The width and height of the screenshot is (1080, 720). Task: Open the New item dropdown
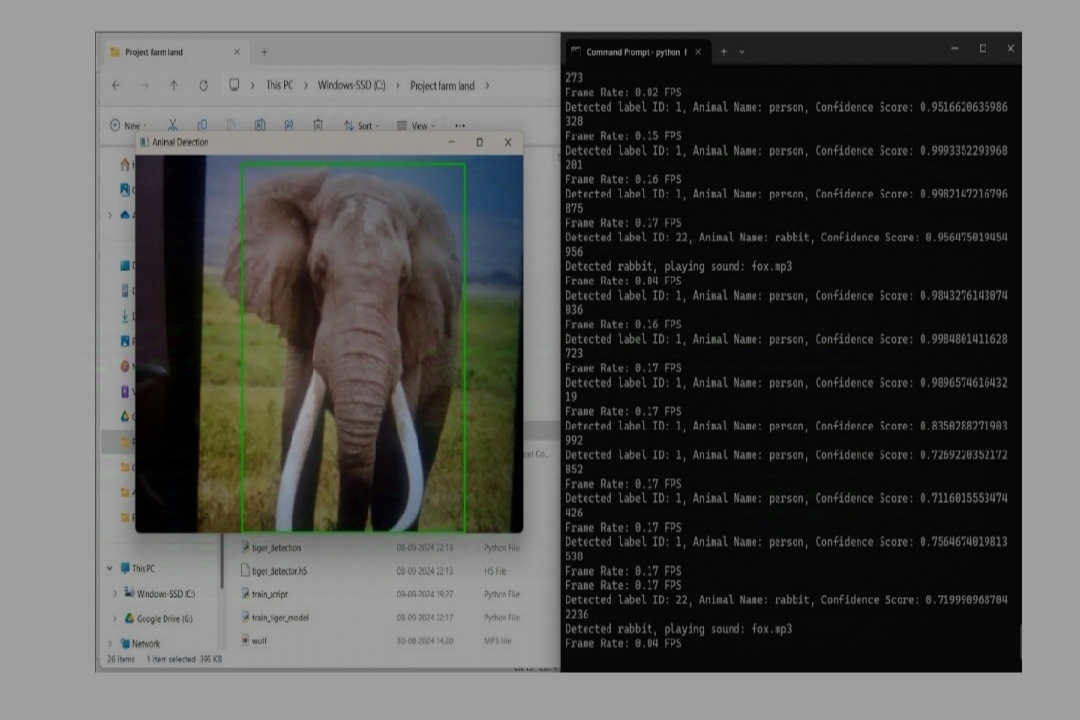pyautogui.click(x=128, y=125)
